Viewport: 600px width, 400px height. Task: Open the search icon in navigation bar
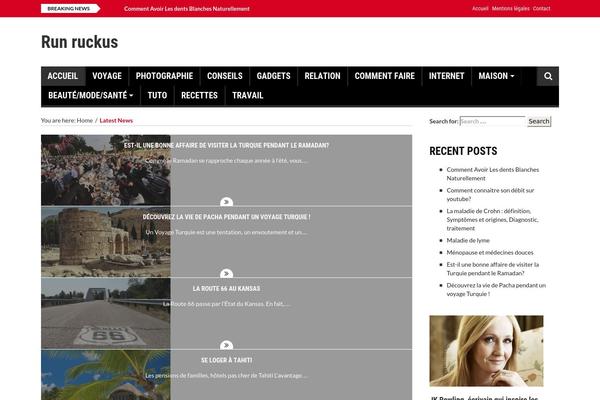[548, 76]
